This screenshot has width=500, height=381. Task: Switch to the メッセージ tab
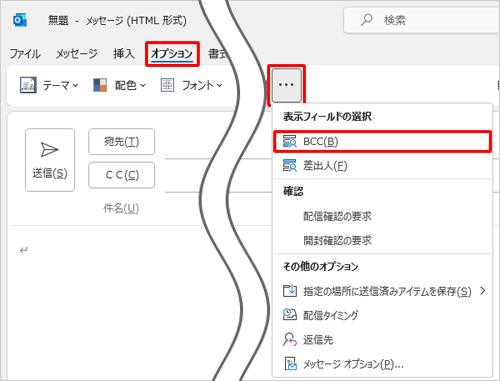point(77,54)
